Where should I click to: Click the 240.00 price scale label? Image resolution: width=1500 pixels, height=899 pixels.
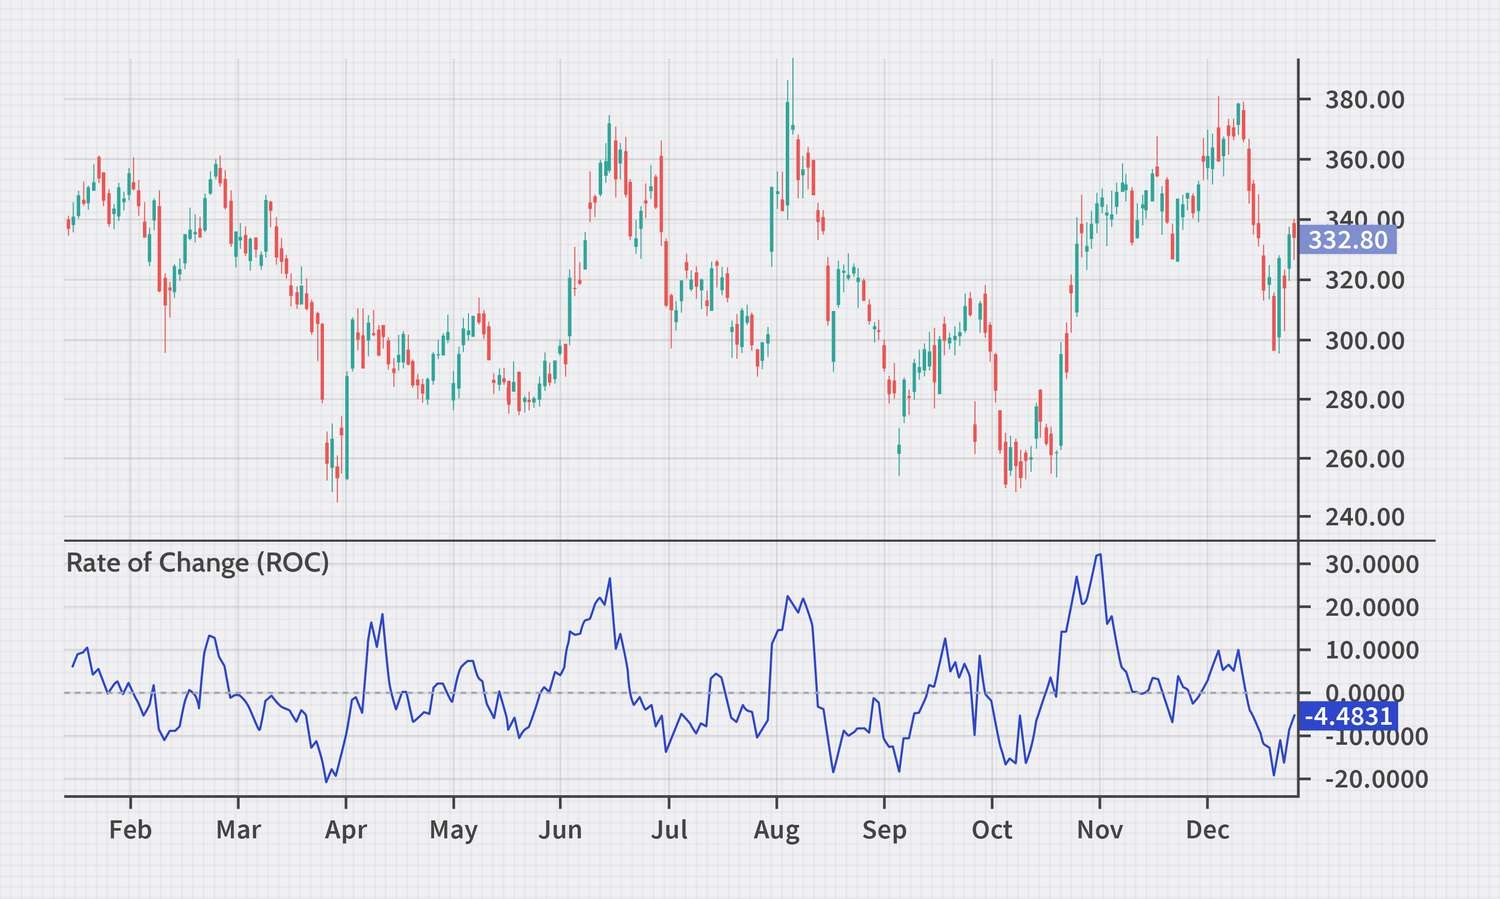coord(1364,517)
